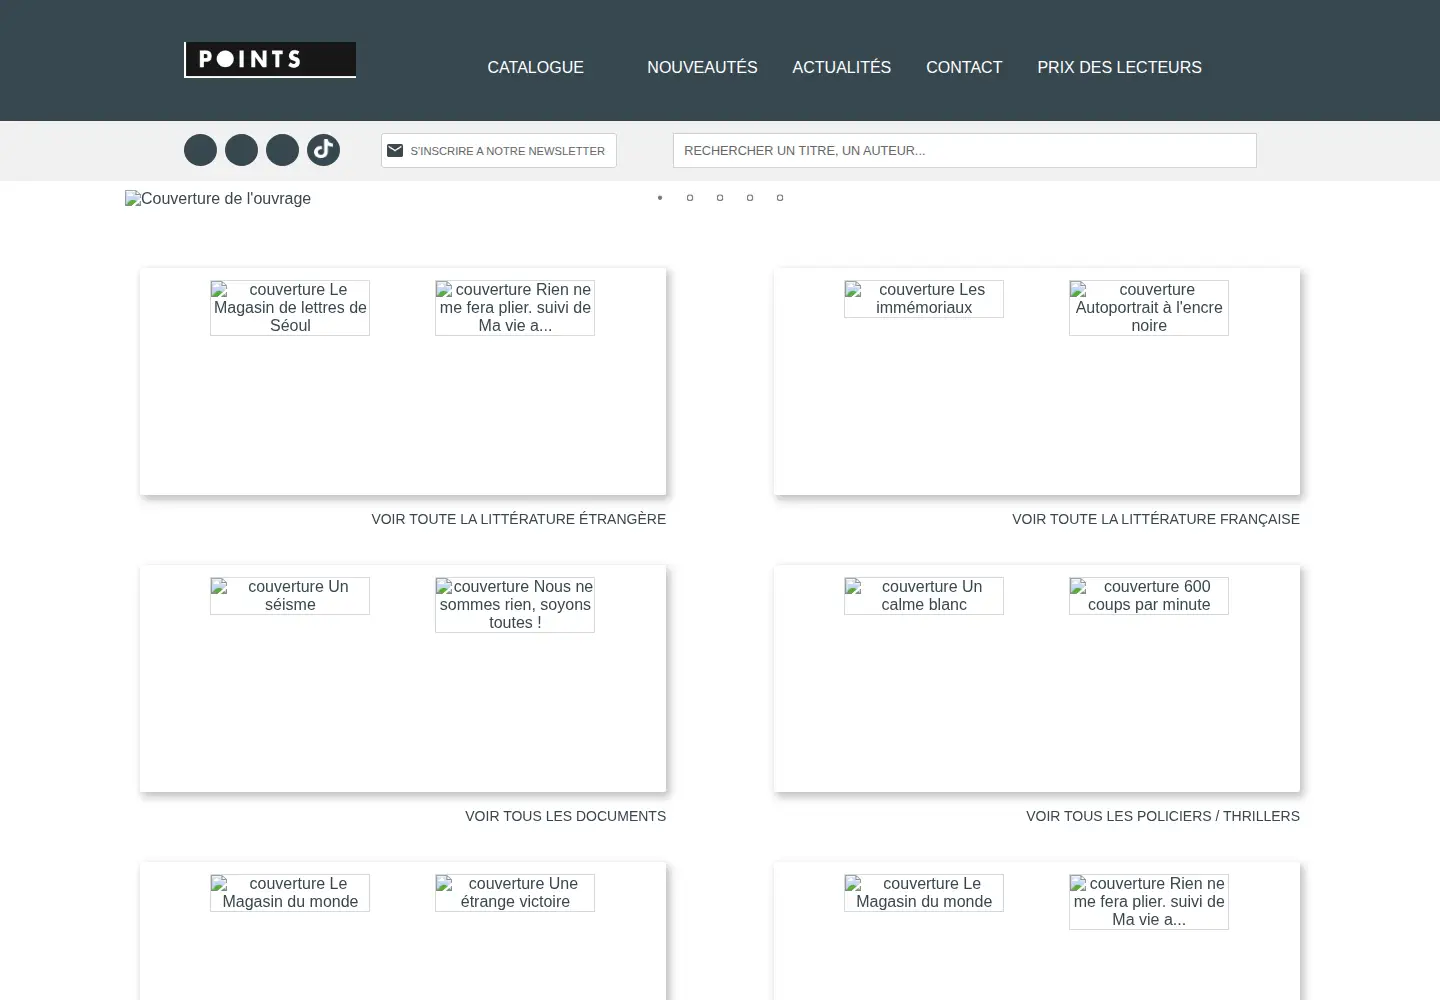
Task: Open Autoportrait à l'encre noire cover
Action: pyautogui.click(x=1149, y=308)
